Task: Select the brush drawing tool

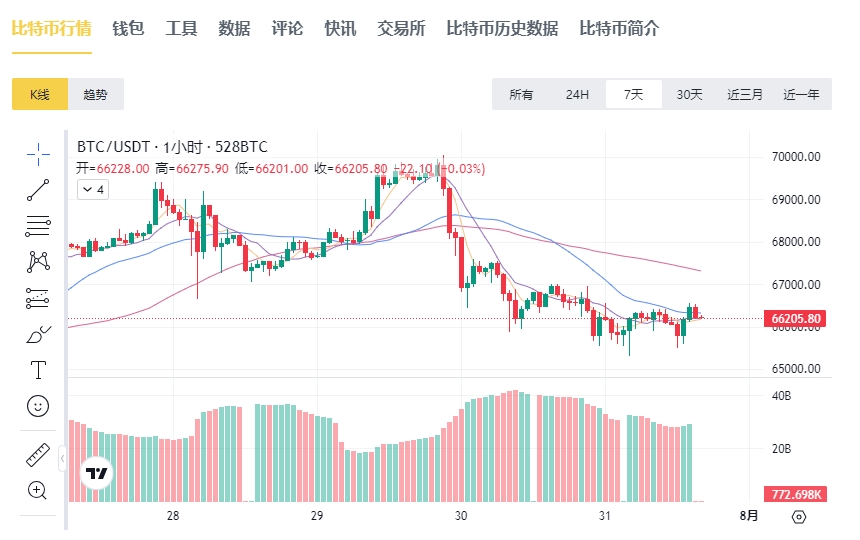Action: coord(38,334)
